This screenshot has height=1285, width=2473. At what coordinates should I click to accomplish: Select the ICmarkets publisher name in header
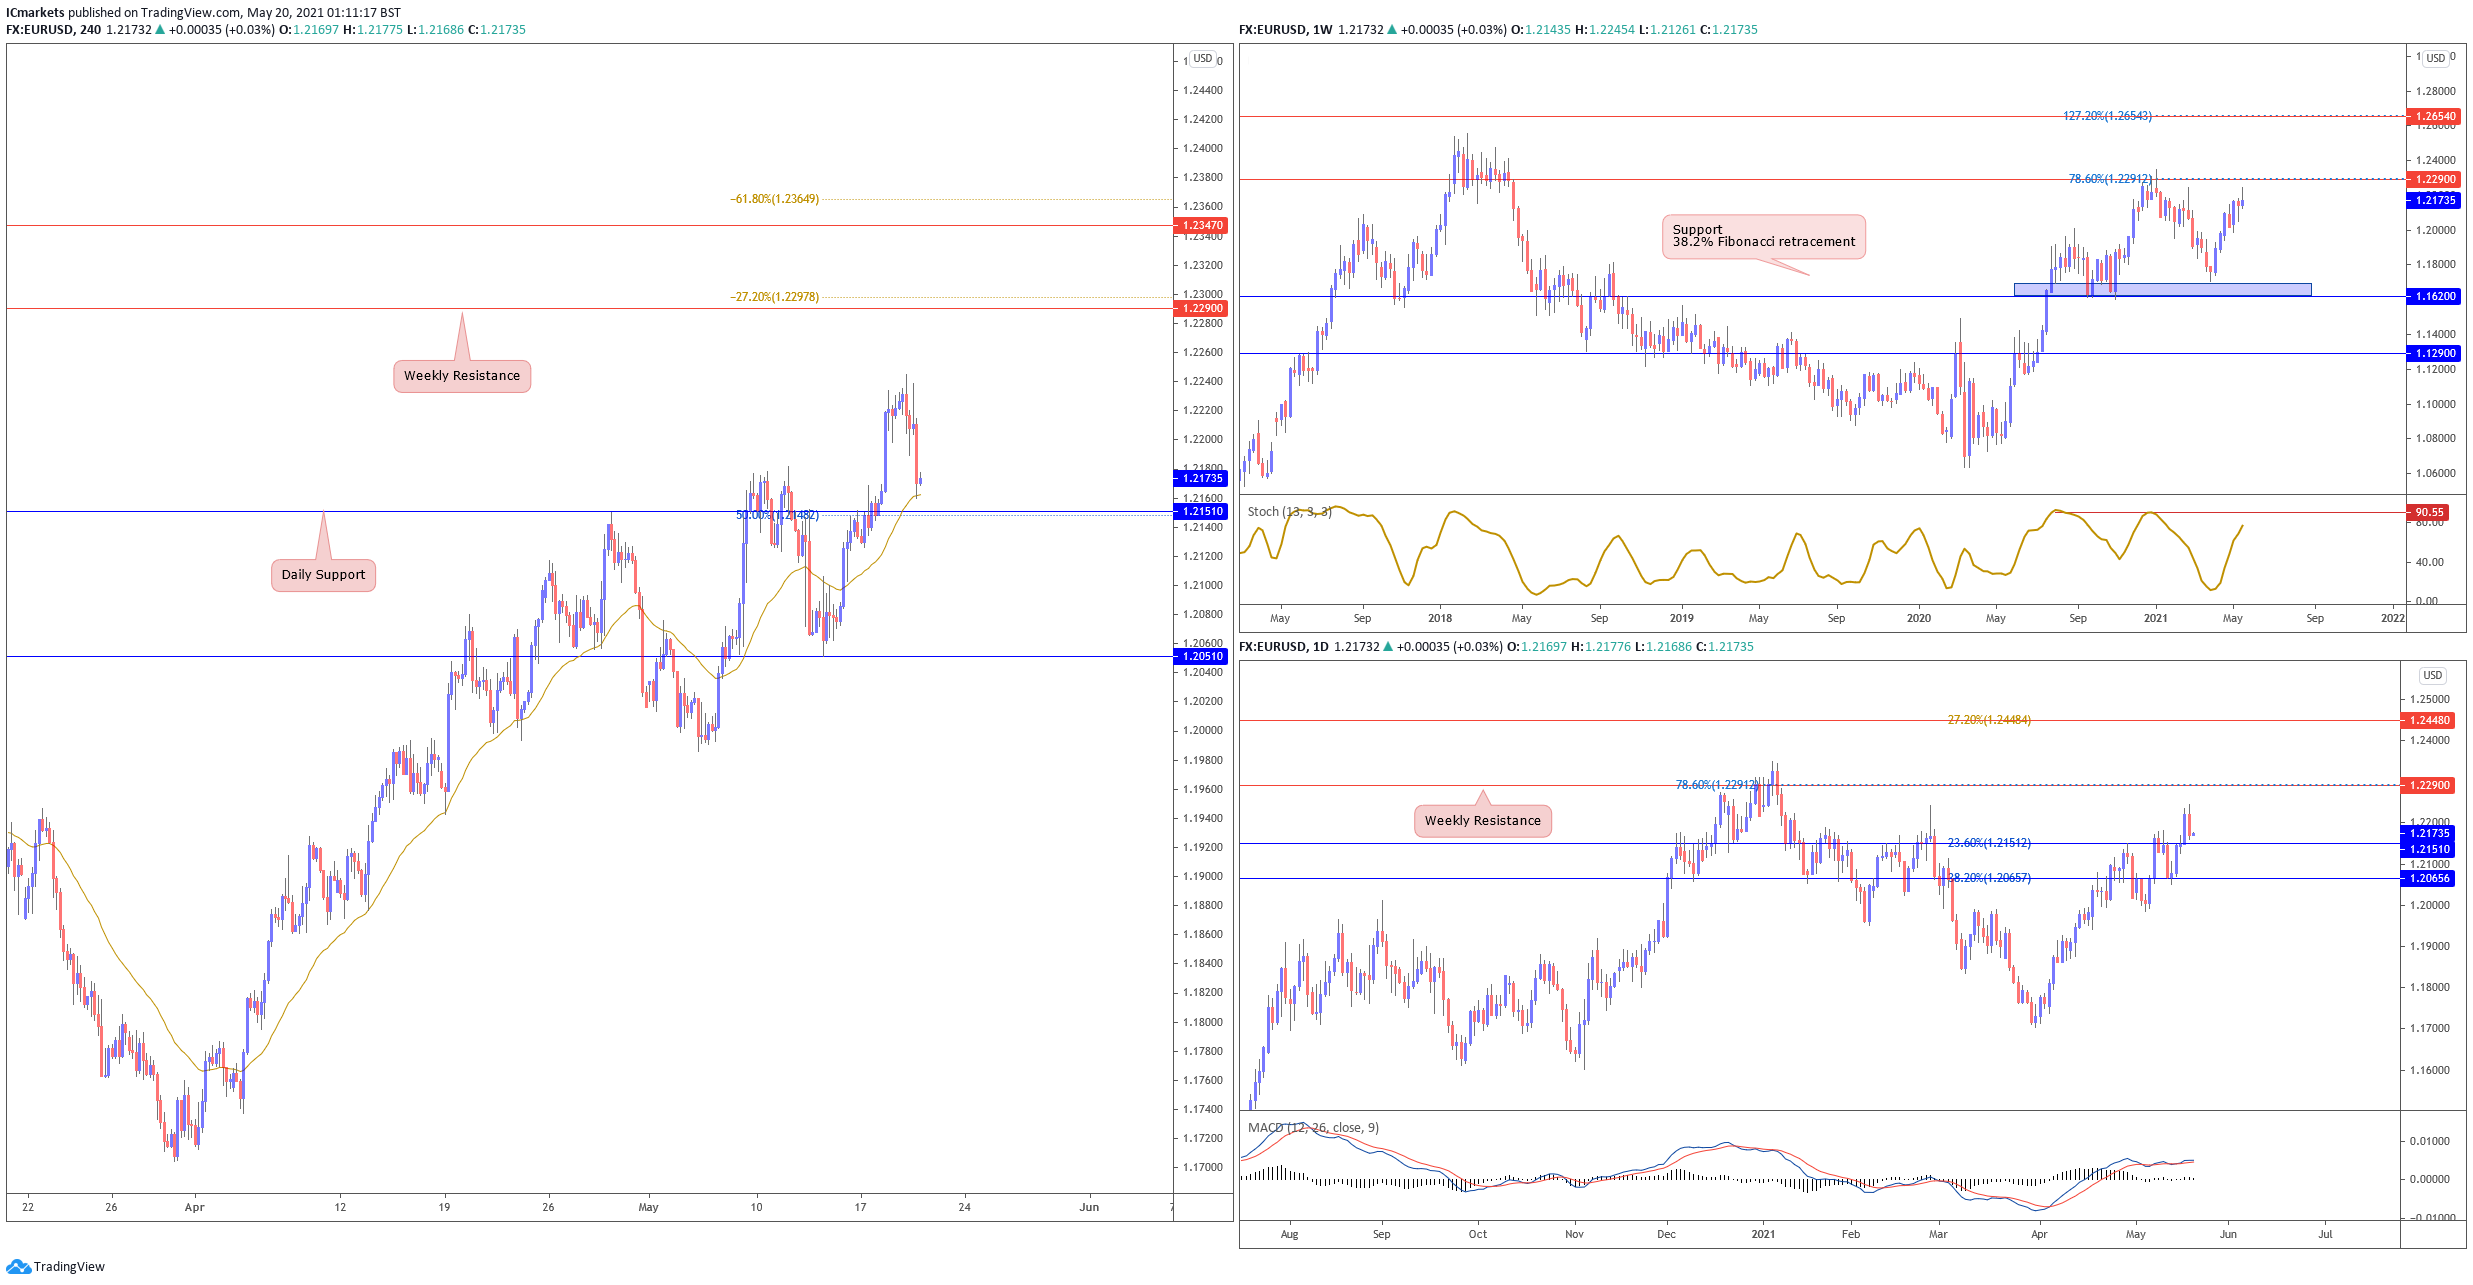35,13
